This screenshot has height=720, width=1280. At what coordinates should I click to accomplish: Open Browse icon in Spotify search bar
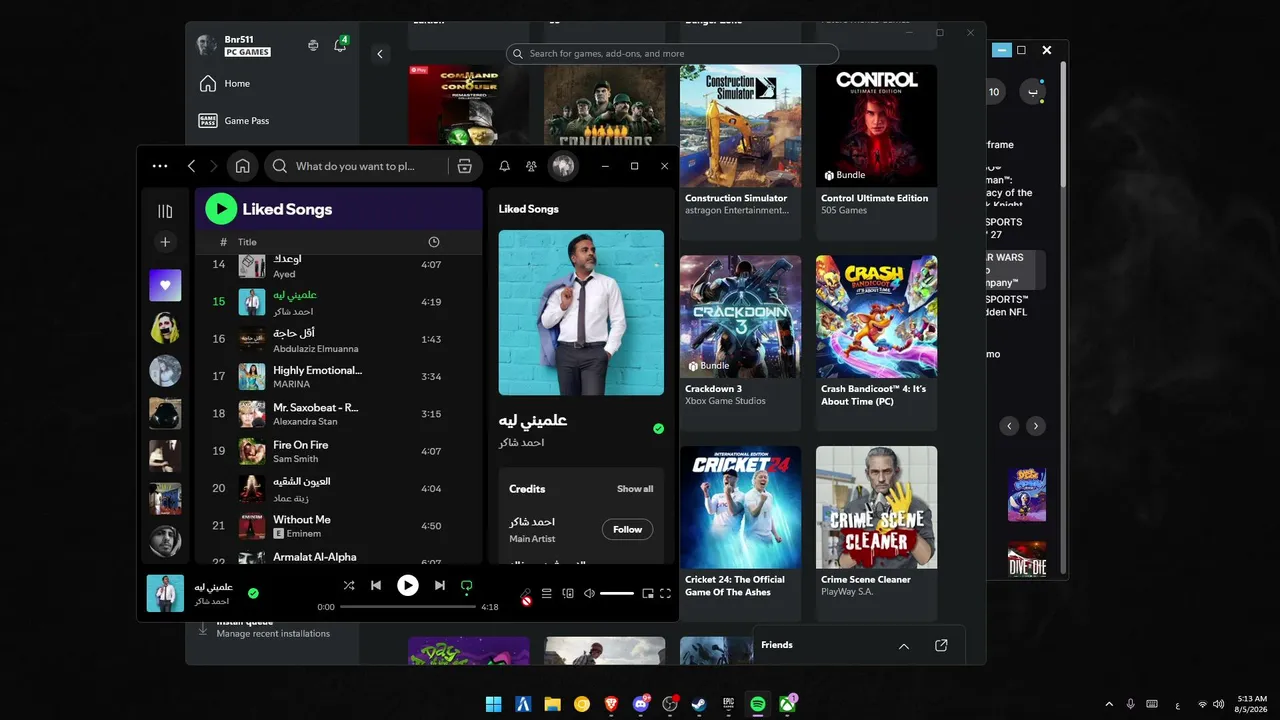point(464,166)
